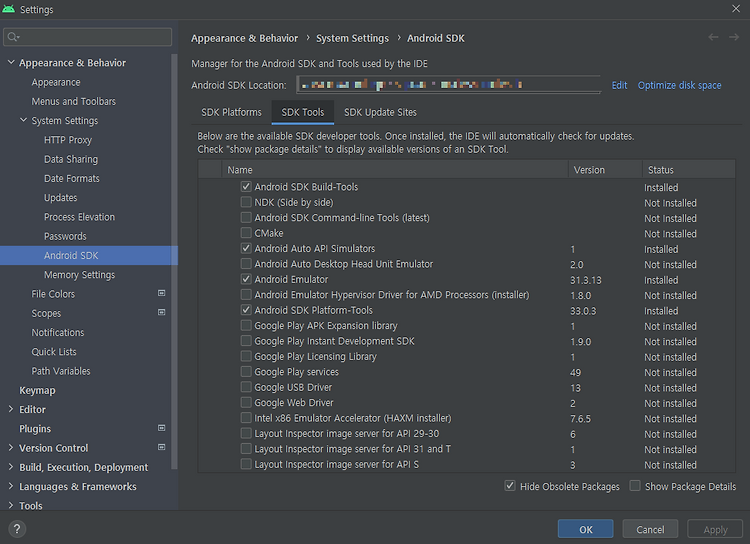Collapse Appearance & Behavior tree node
The width and height of the screenshot is (750, 544).
(11, 62)
